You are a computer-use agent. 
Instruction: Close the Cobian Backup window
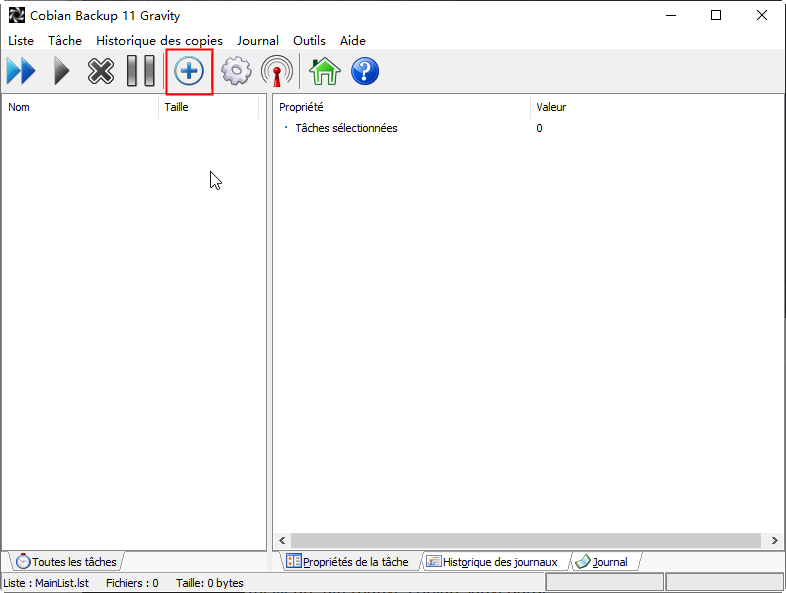[x=761, y=16]
